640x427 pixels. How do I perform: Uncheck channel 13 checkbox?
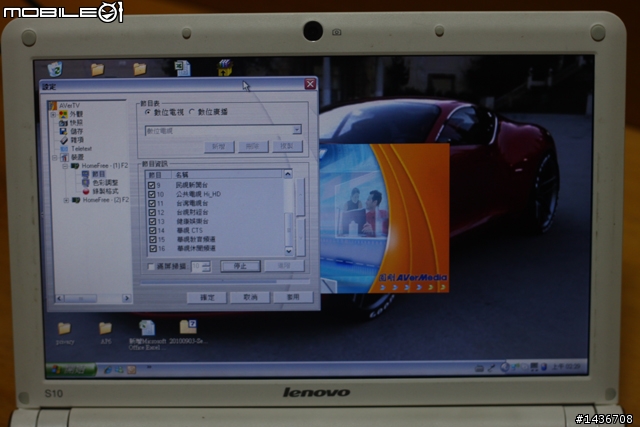(x=152, y=221)
